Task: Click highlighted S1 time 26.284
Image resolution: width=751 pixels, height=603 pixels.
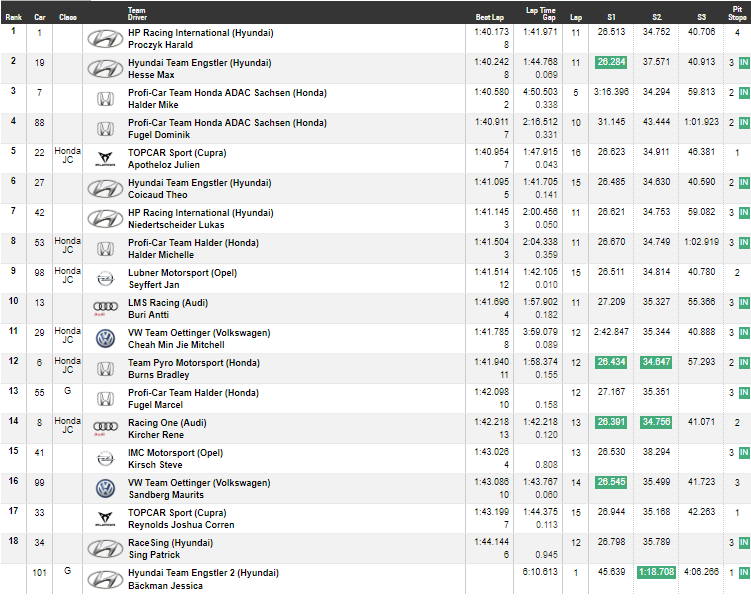Action: tap(611, 62)
